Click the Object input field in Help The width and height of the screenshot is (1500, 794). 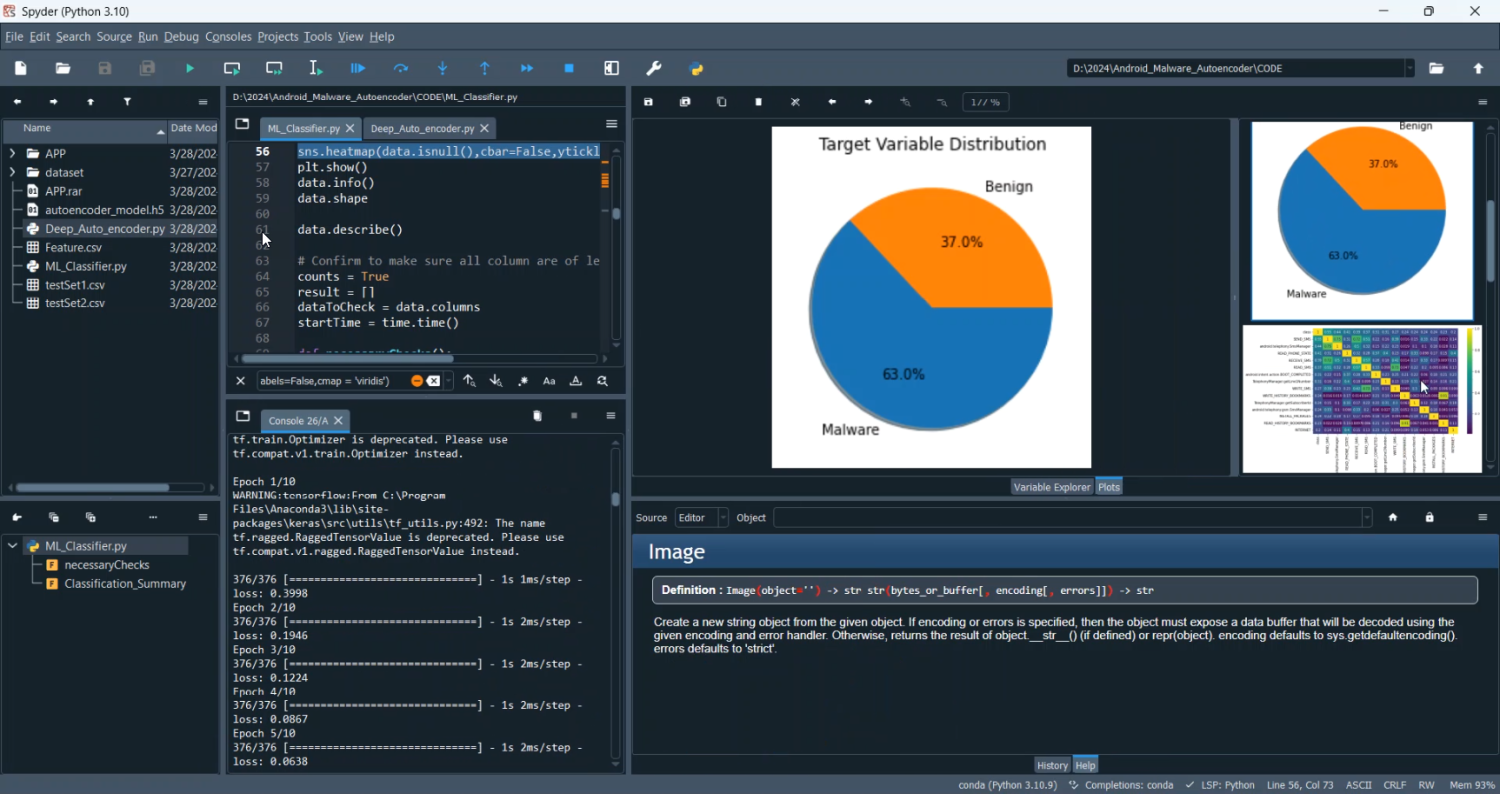pos(1068,517)
